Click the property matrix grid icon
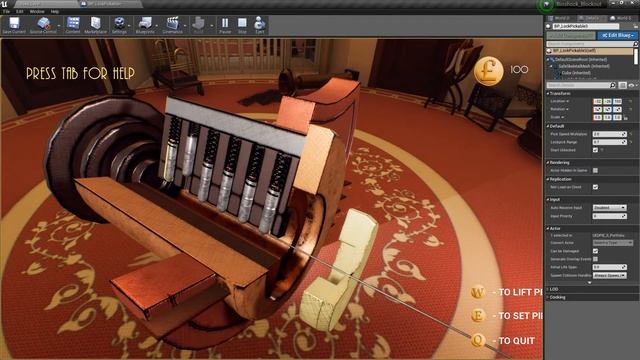The image size is (640, 360). pyautogui.click(x=622, y=85)
